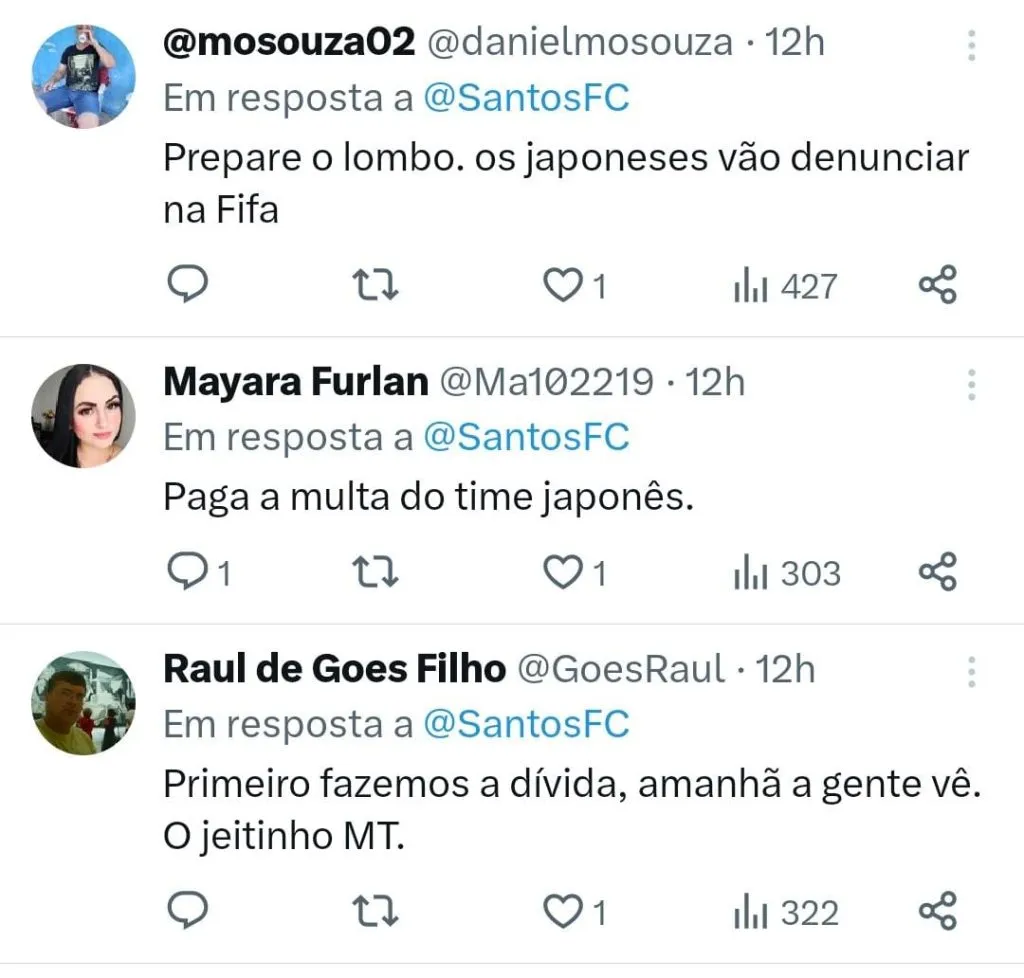The image size is (1024, 978).
Task: Open more options for @mosouza02 tweet
Action: point(971,45)
